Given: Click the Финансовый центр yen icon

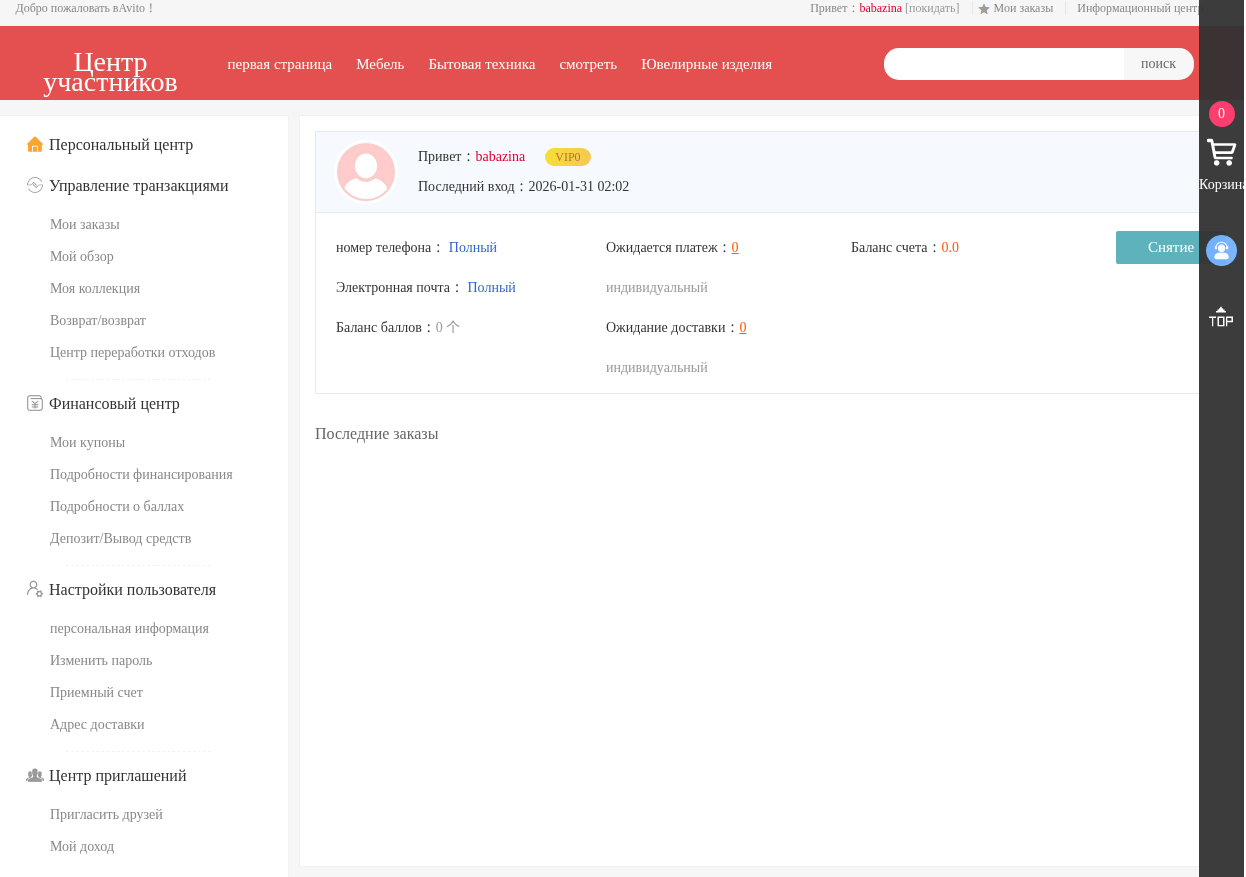Looking at the screenshot, I should click(35, 403).
